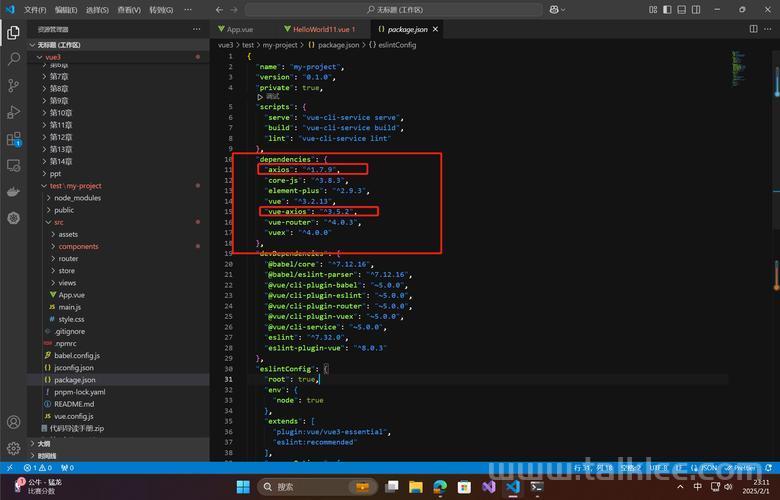Collapse the src folder
Screen dimensions: 780x500
pos(49,222)
